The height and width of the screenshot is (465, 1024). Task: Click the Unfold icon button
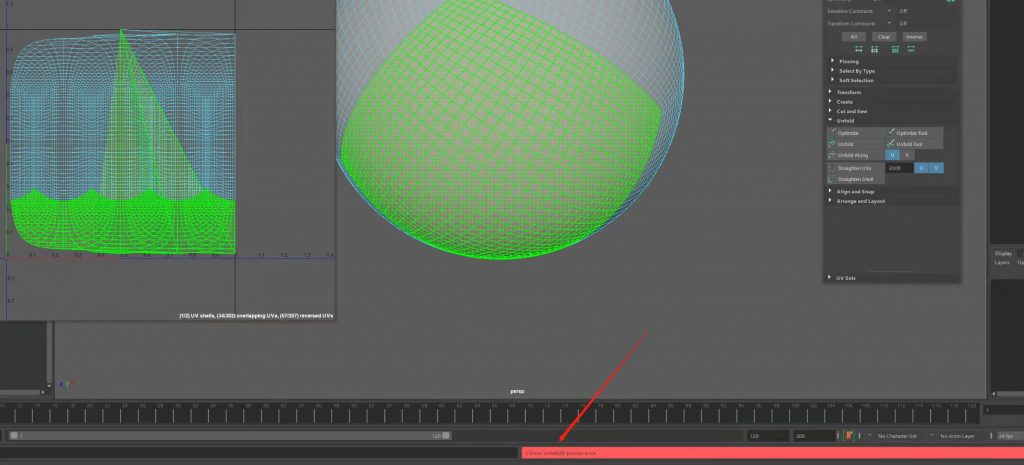pyautogui.click(x=832, y=144)
